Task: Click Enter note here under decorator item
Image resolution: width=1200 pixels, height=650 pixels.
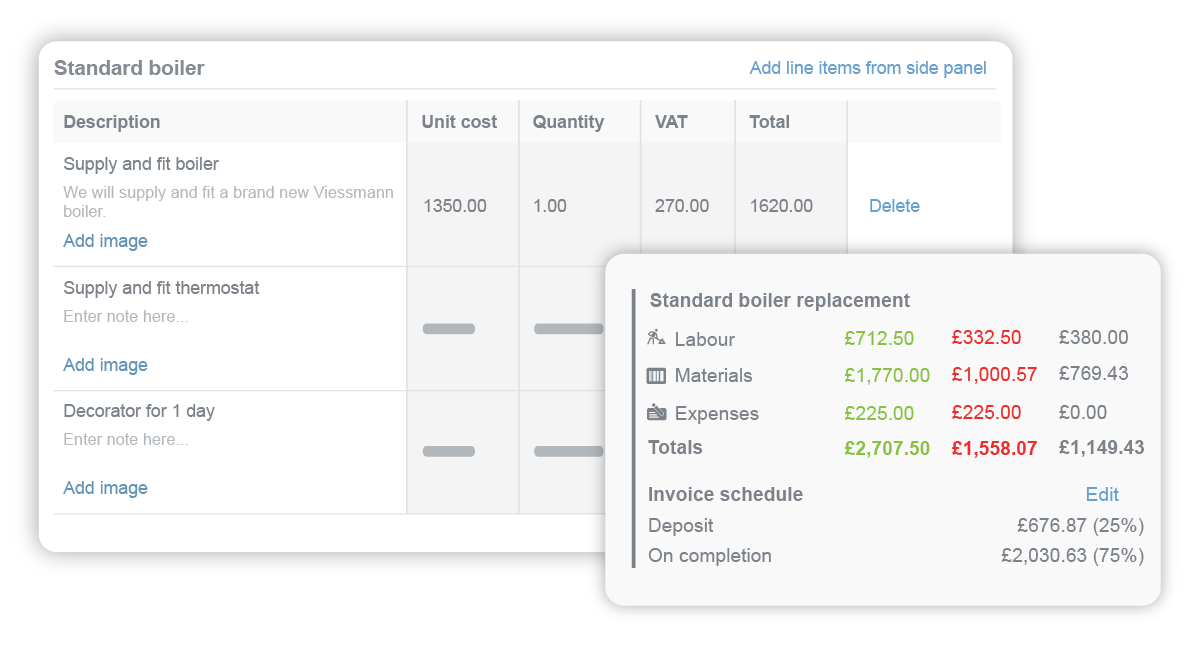Action: pyautogui.click(x=125, y=439)
